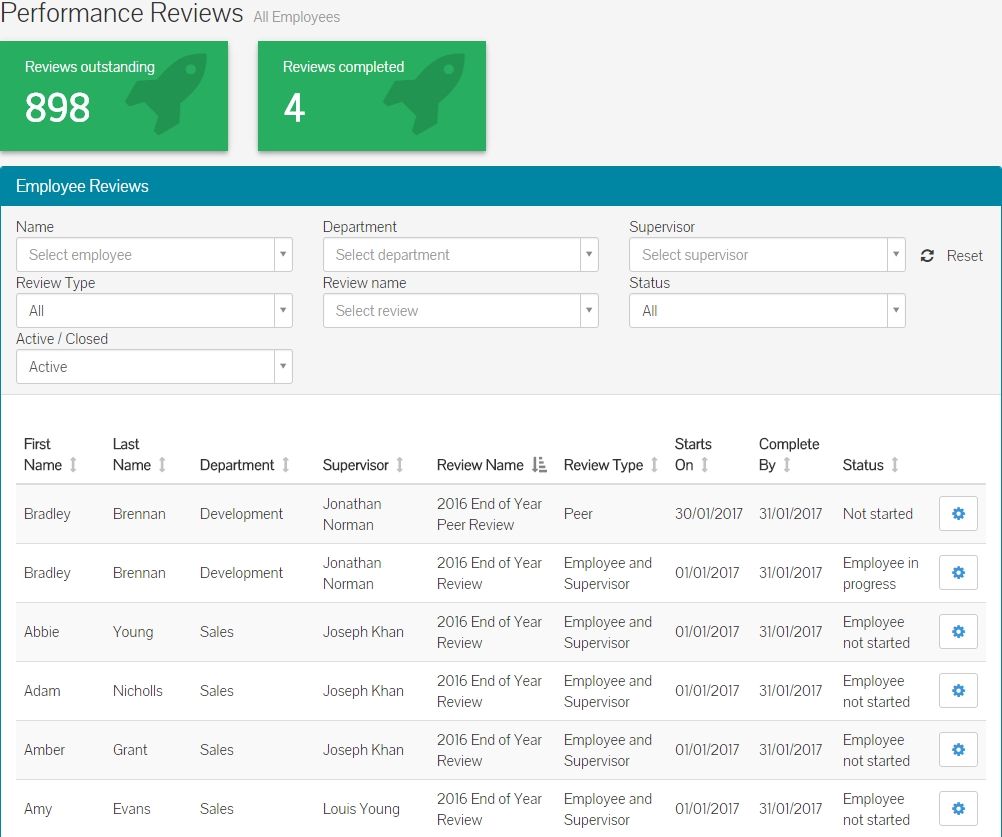The width and height of the screenshot is (1002, 837).
Task: Open the Review Type dropdown showing All
Action: click(x=154, y=311)
